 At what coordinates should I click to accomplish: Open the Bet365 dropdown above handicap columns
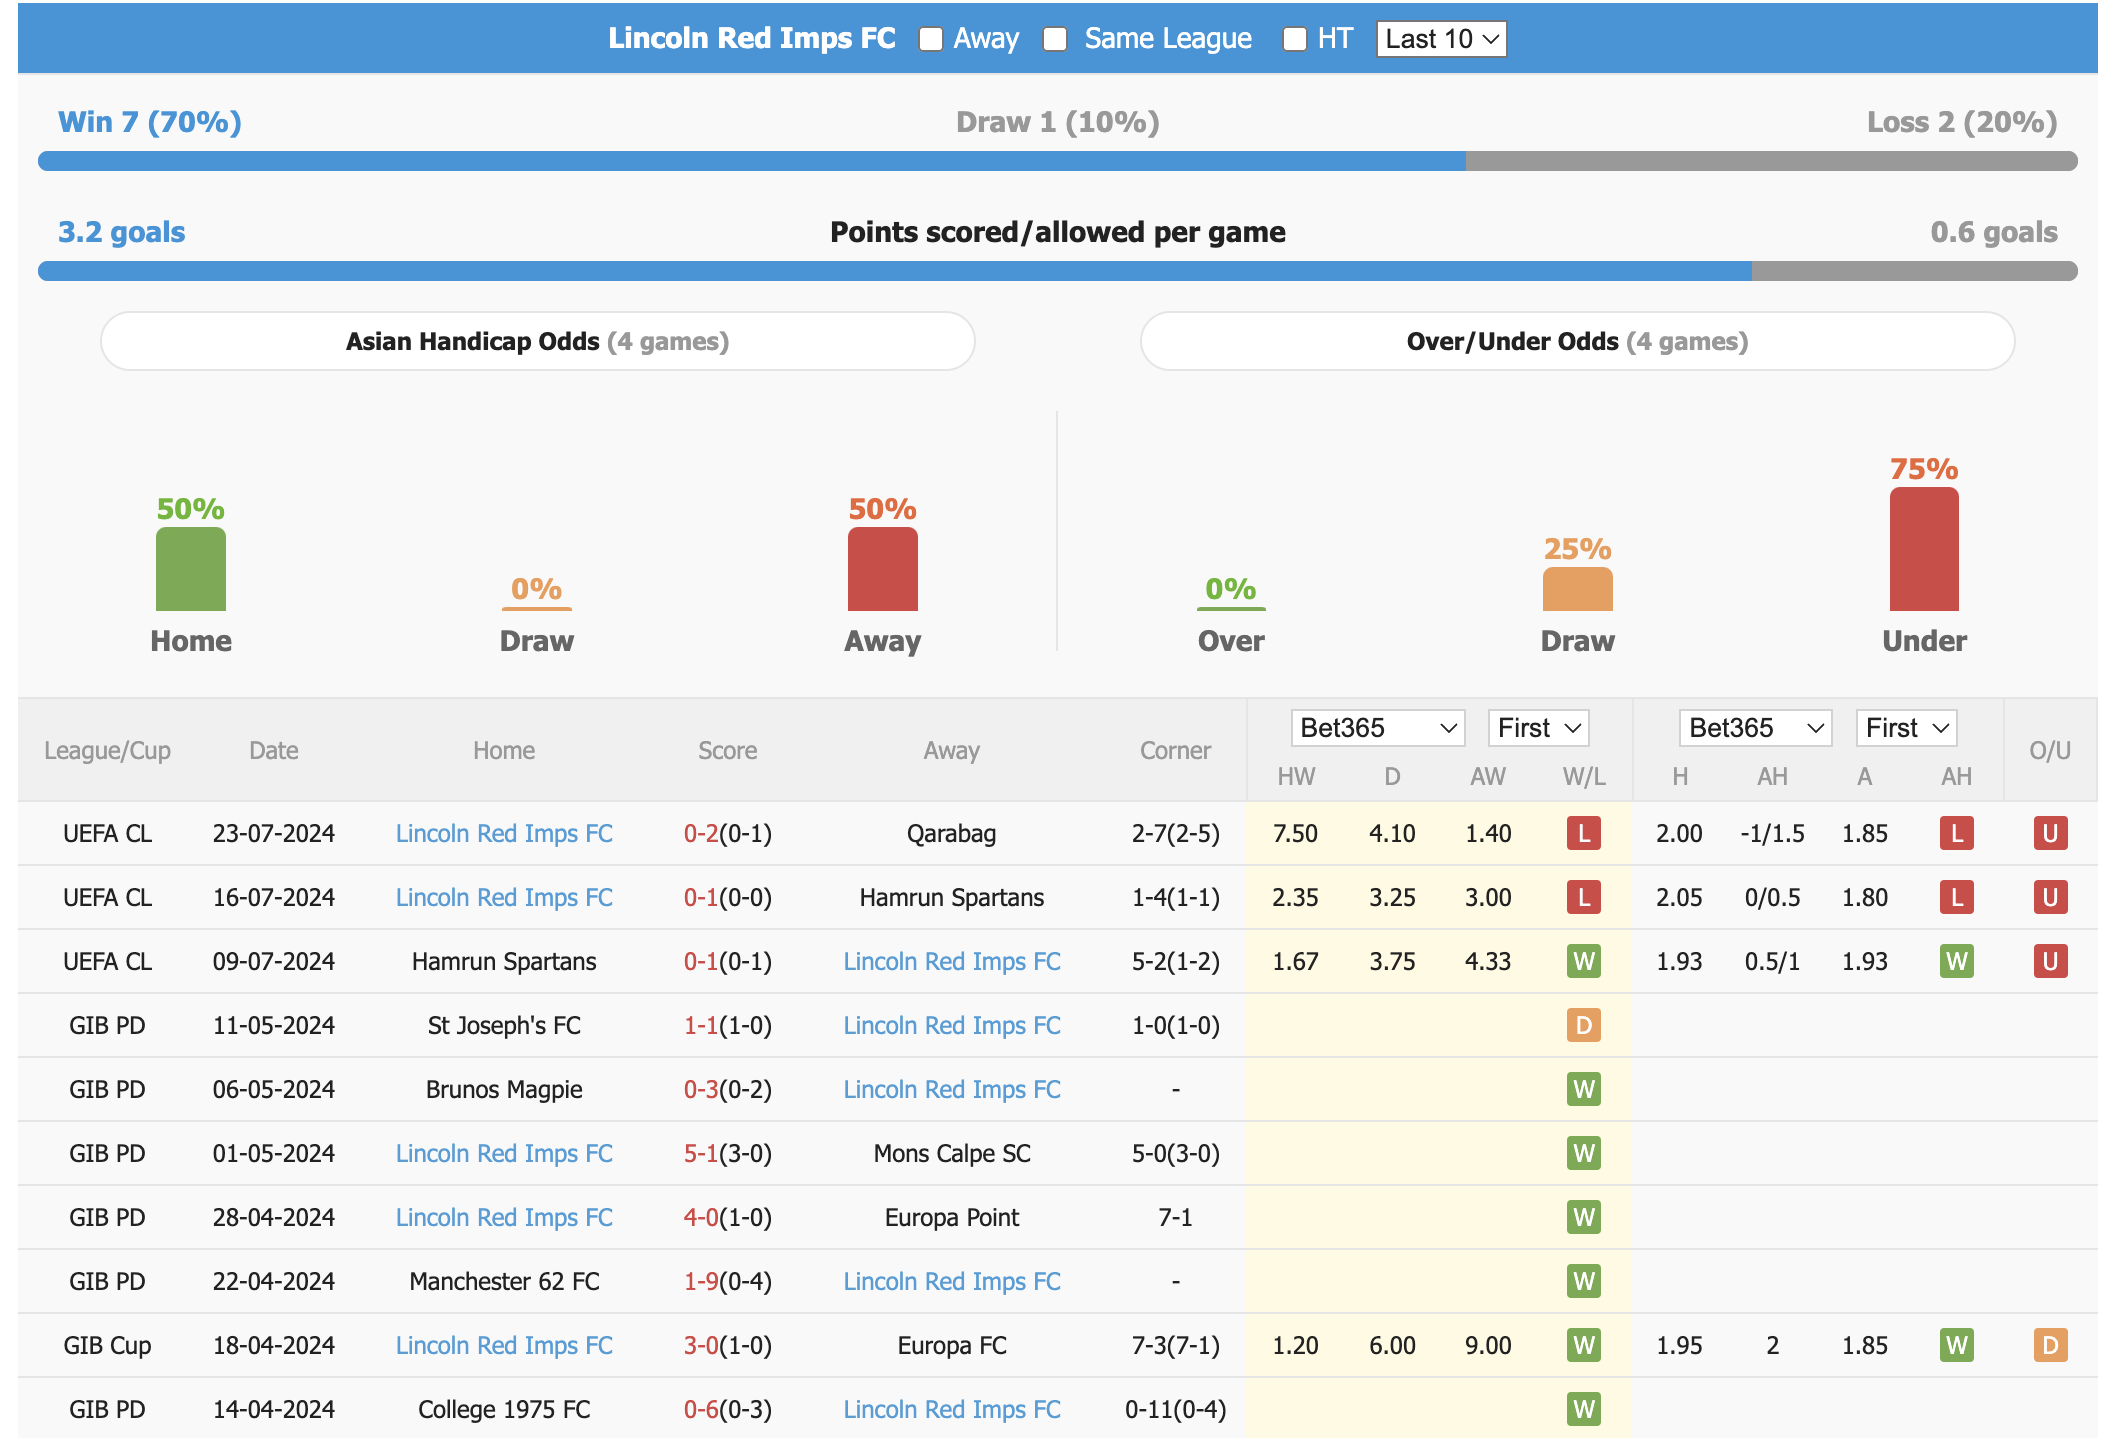pos(1756,728)
